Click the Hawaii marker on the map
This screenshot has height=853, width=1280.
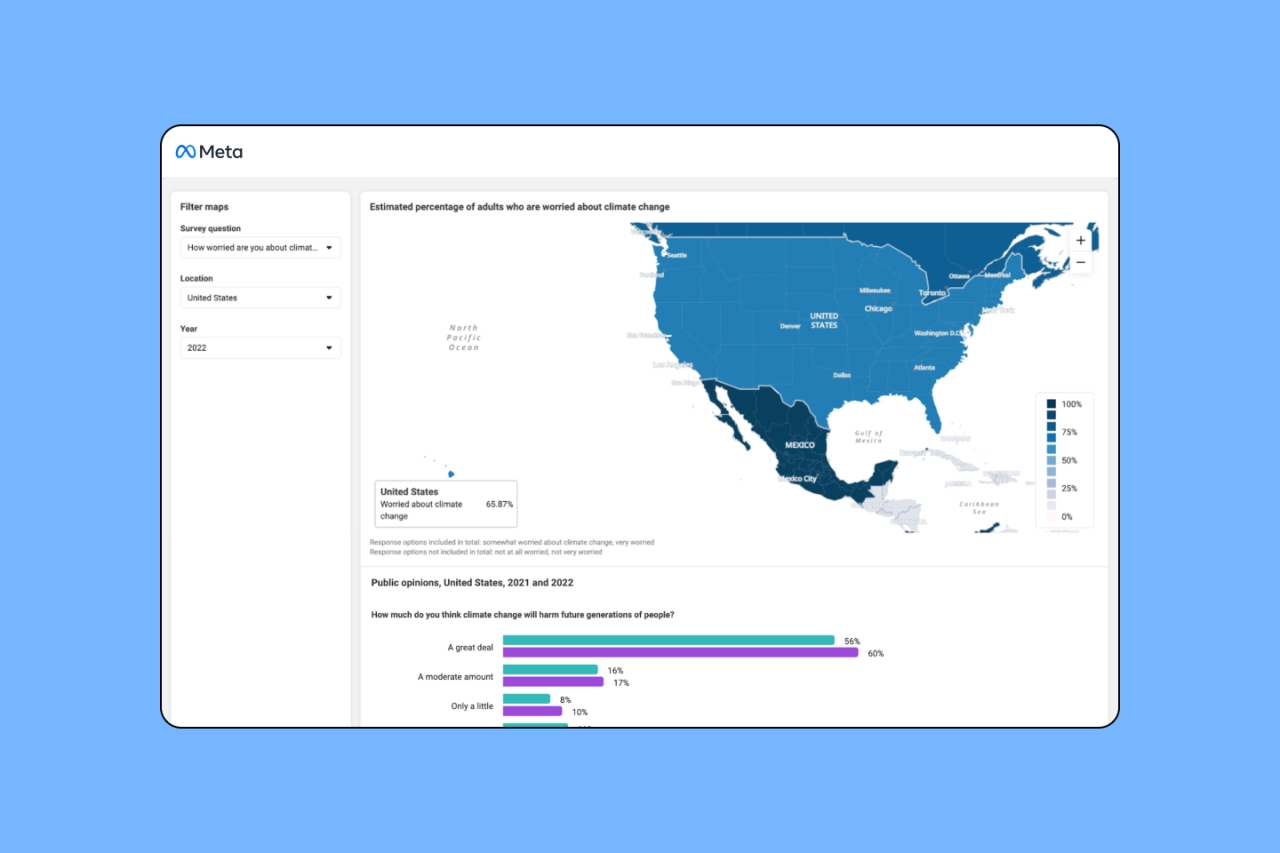(x=451, y=474)
